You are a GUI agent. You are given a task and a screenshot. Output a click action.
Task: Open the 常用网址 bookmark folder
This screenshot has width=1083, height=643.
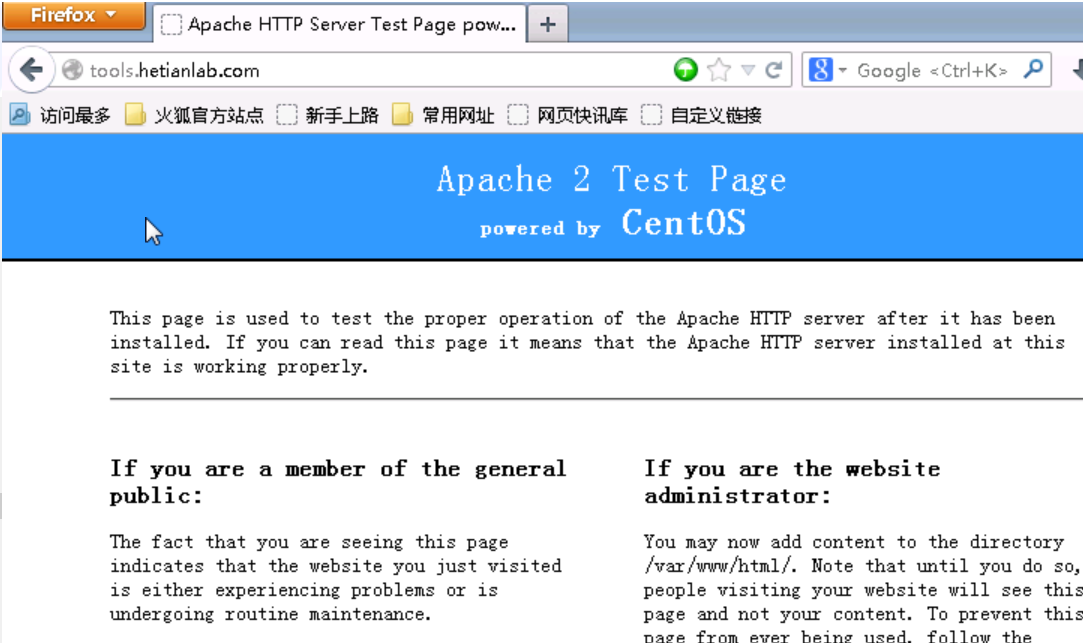coord(443,115)
